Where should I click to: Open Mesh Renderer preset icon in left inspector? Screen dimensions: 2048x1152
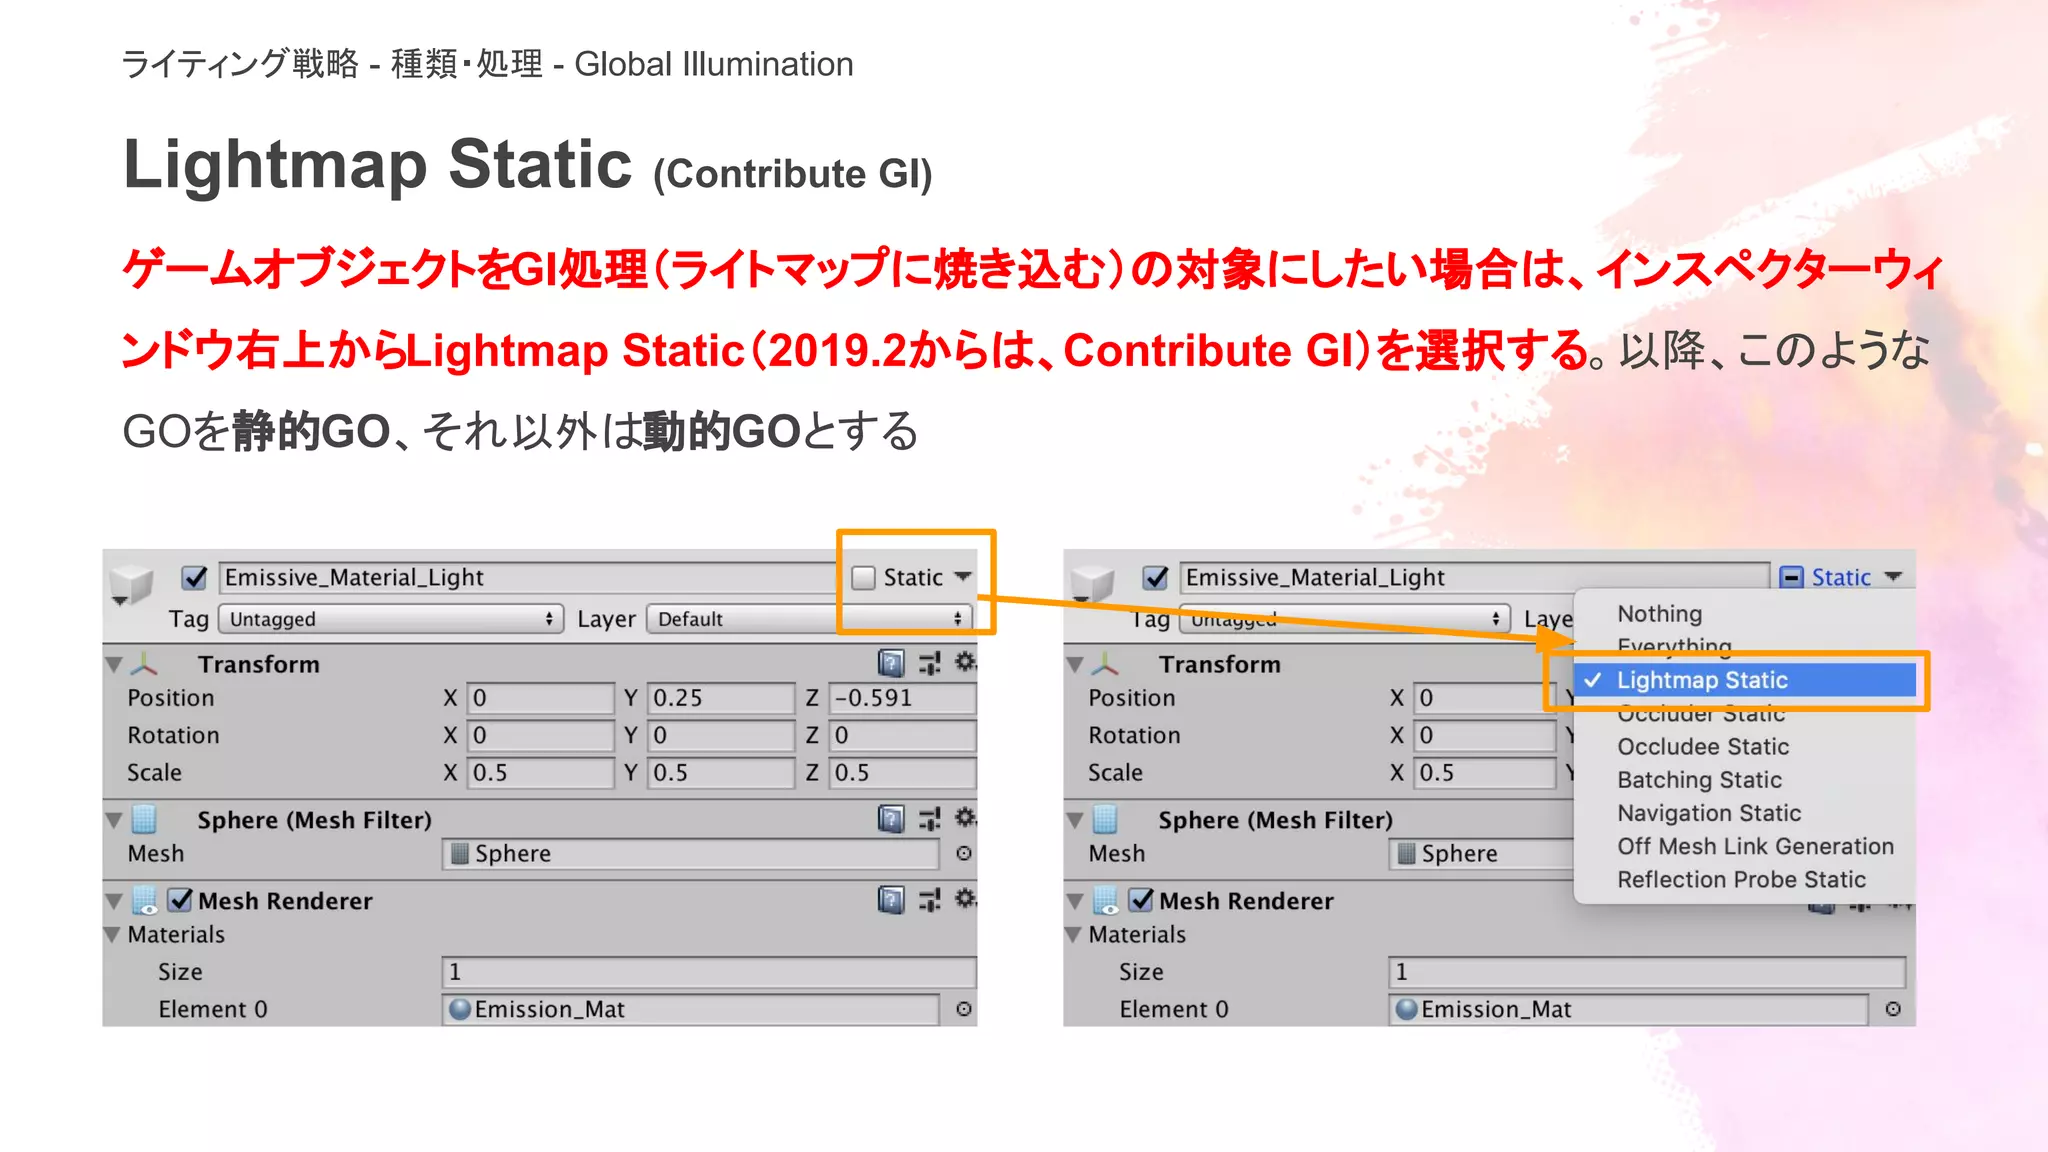coord(929,900)
